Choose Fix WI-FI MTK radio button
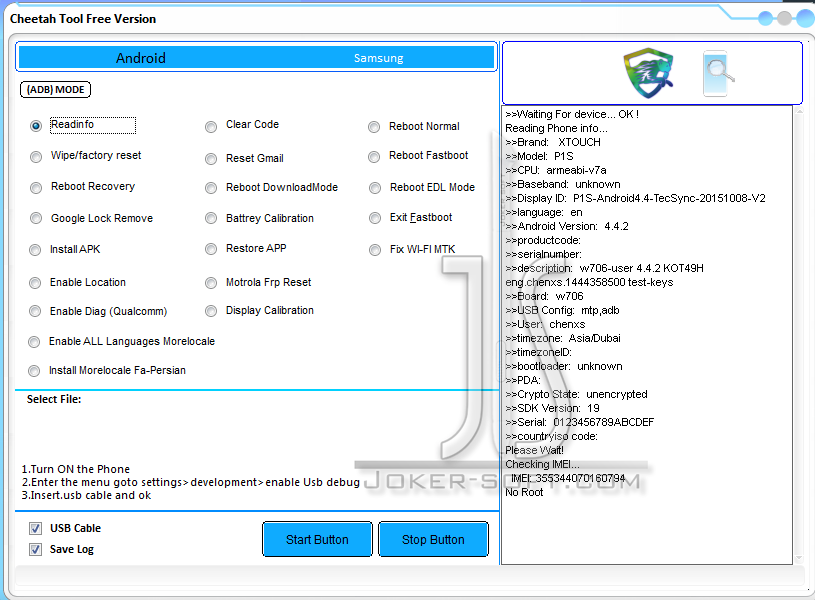Screen dimensions: 815x600 point(375,250)
